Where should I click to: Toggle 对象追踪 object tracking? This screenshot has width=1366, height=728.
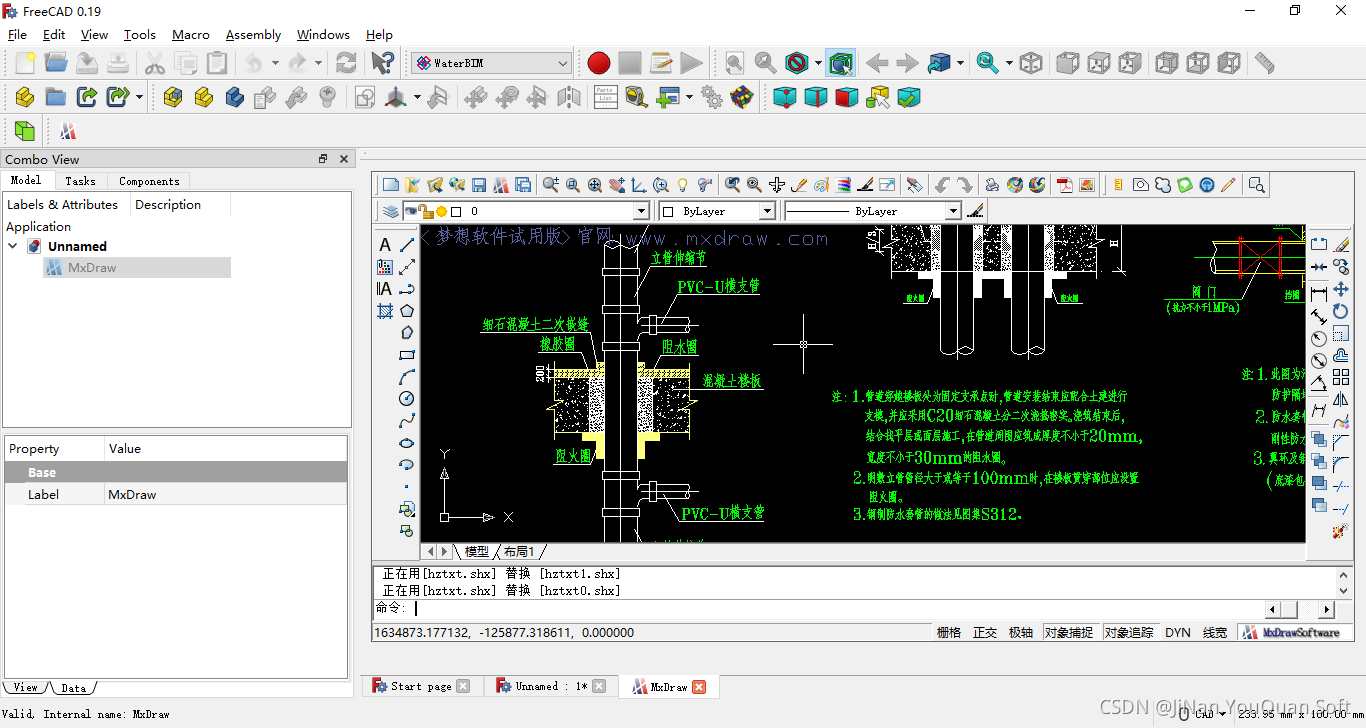click(x=1129, y=632)
